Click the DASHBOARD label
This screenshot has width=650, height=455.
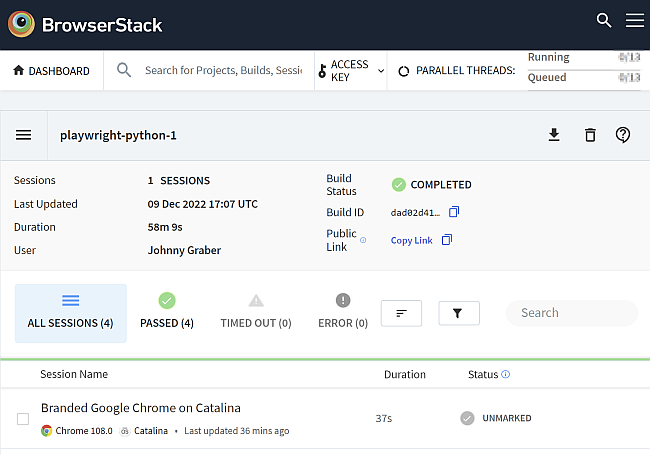[59, 71]
